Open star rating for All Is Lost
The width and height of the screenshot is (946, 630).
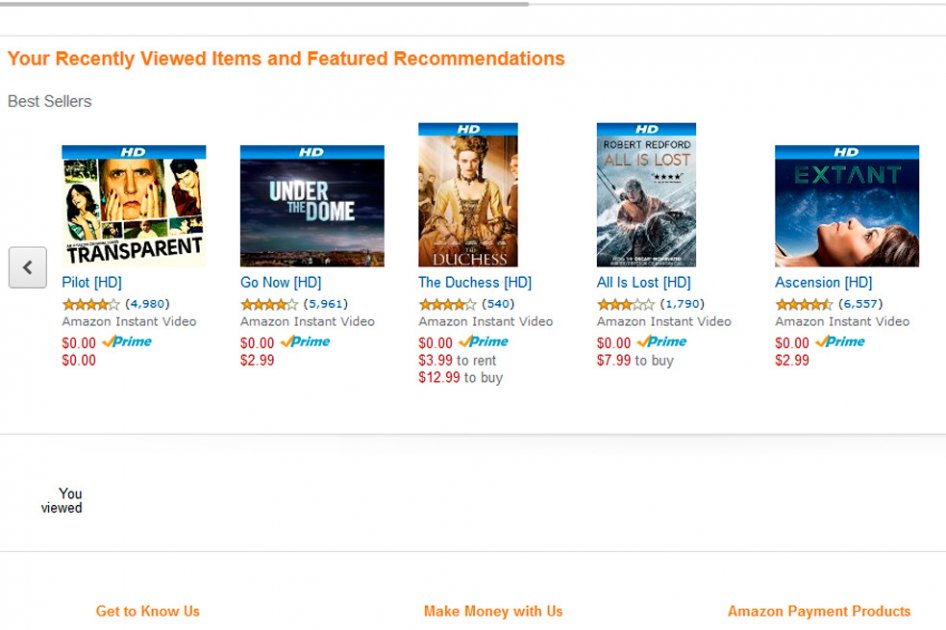click(626, 304)
